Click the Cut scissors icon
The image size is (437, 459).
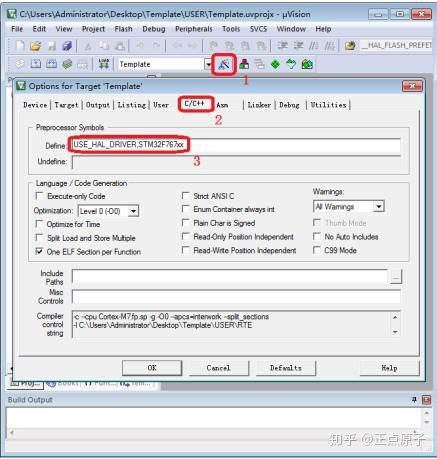click(88, 46)
